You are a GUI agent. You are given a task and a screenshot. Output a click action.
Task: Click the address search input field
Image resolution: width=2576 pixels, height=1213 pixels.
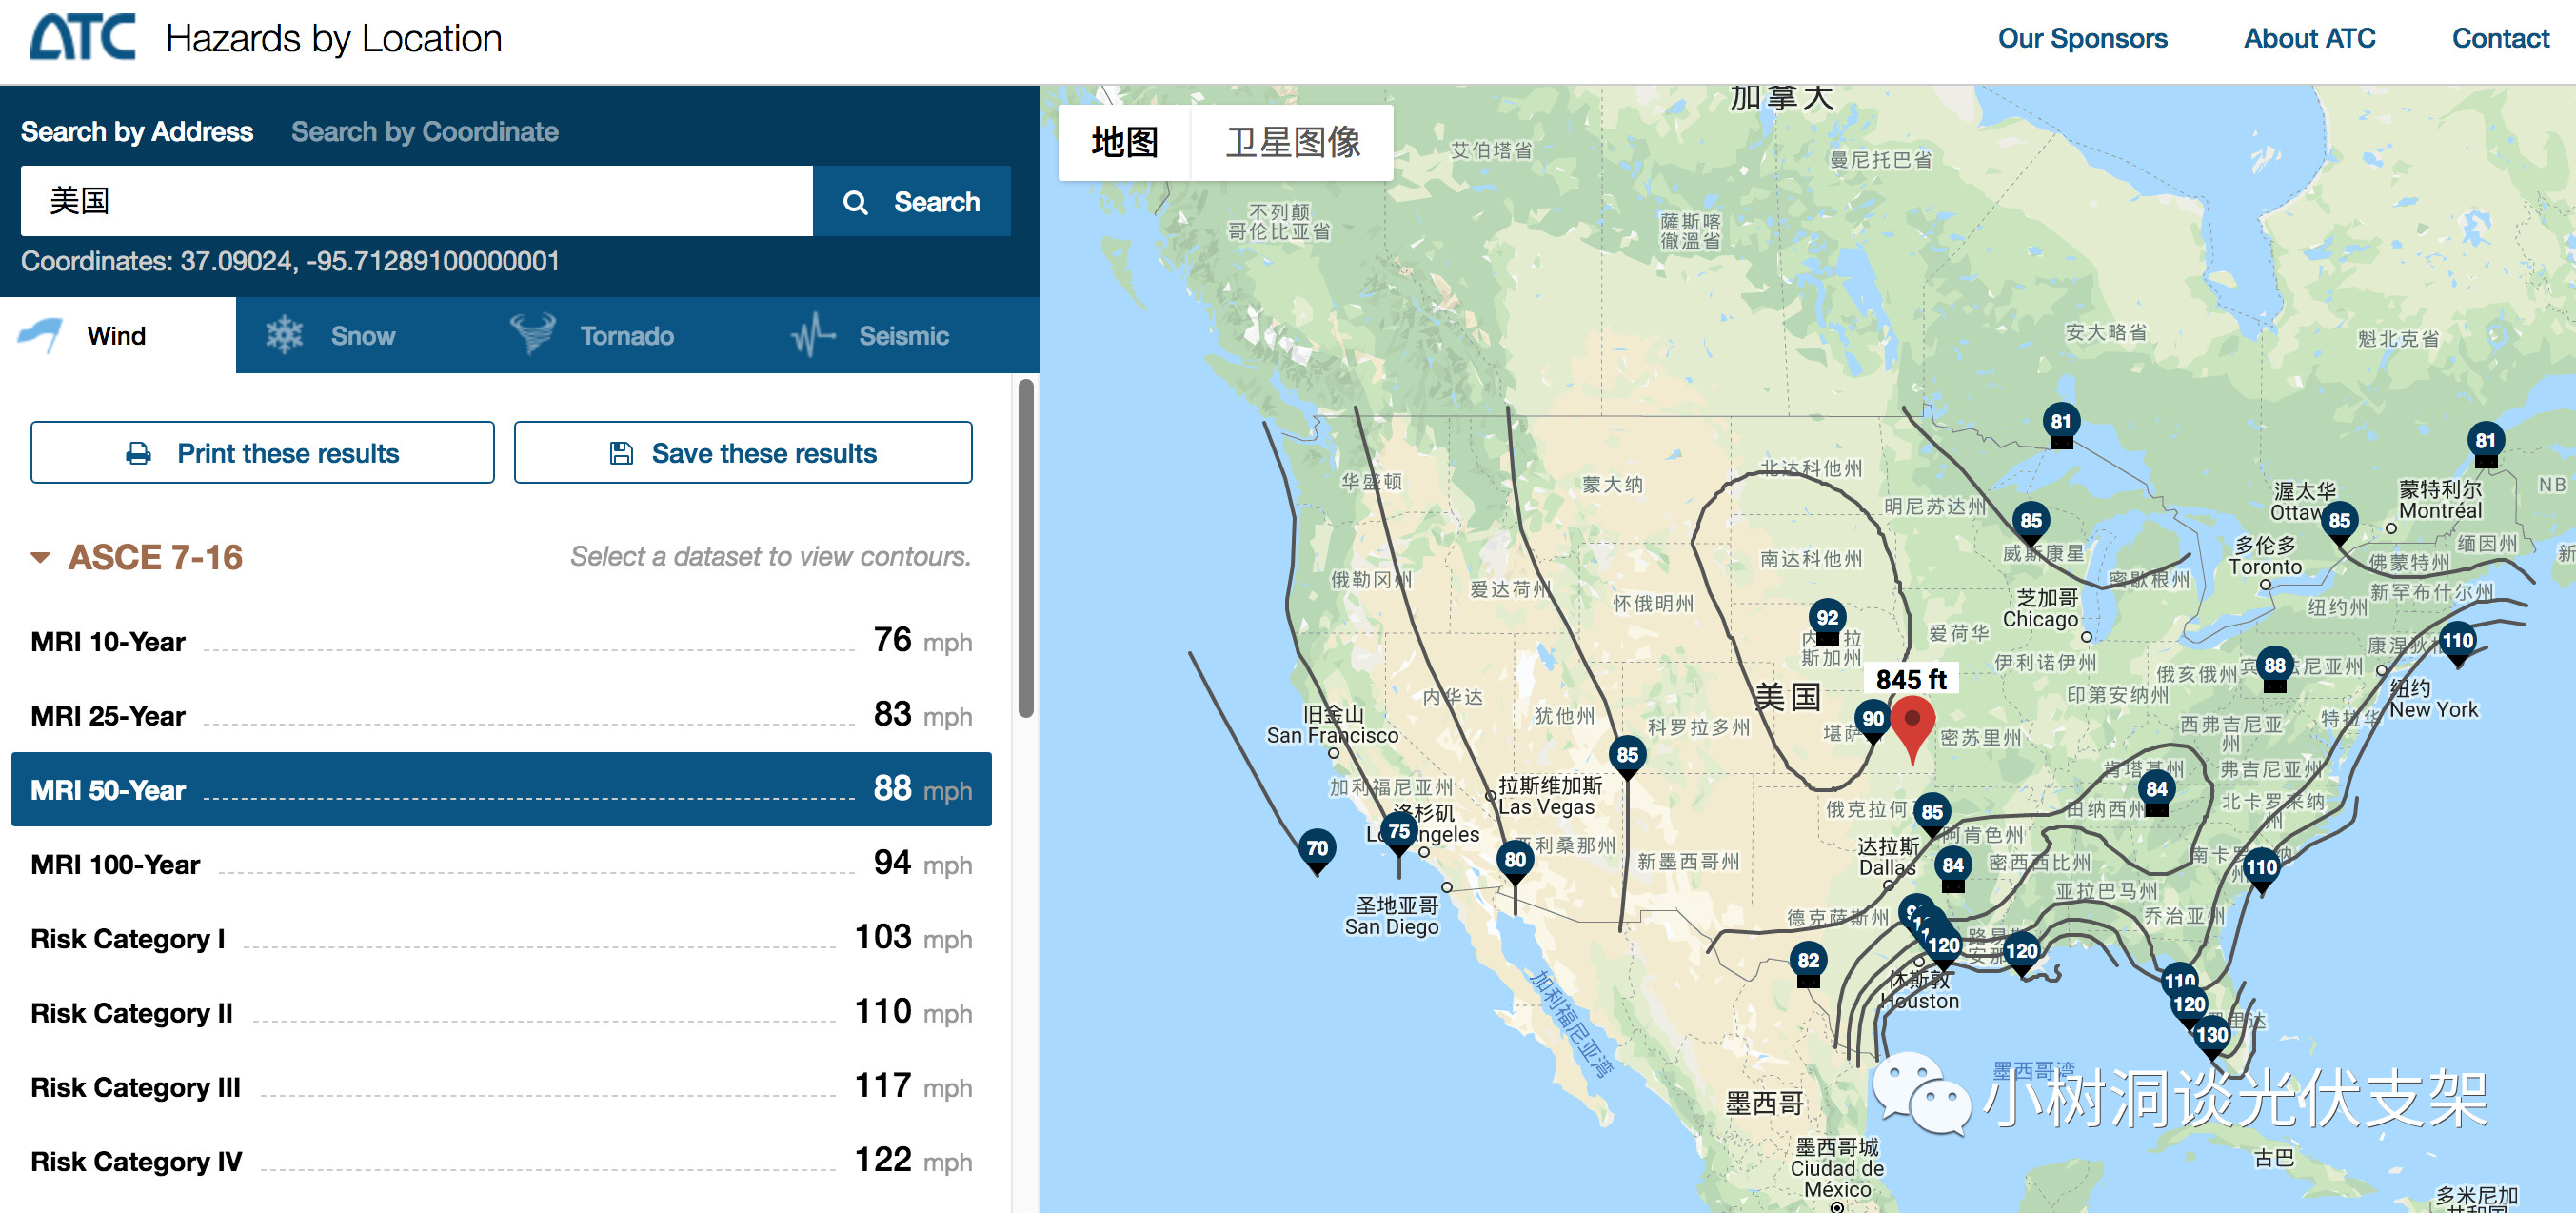pos(417,202)
